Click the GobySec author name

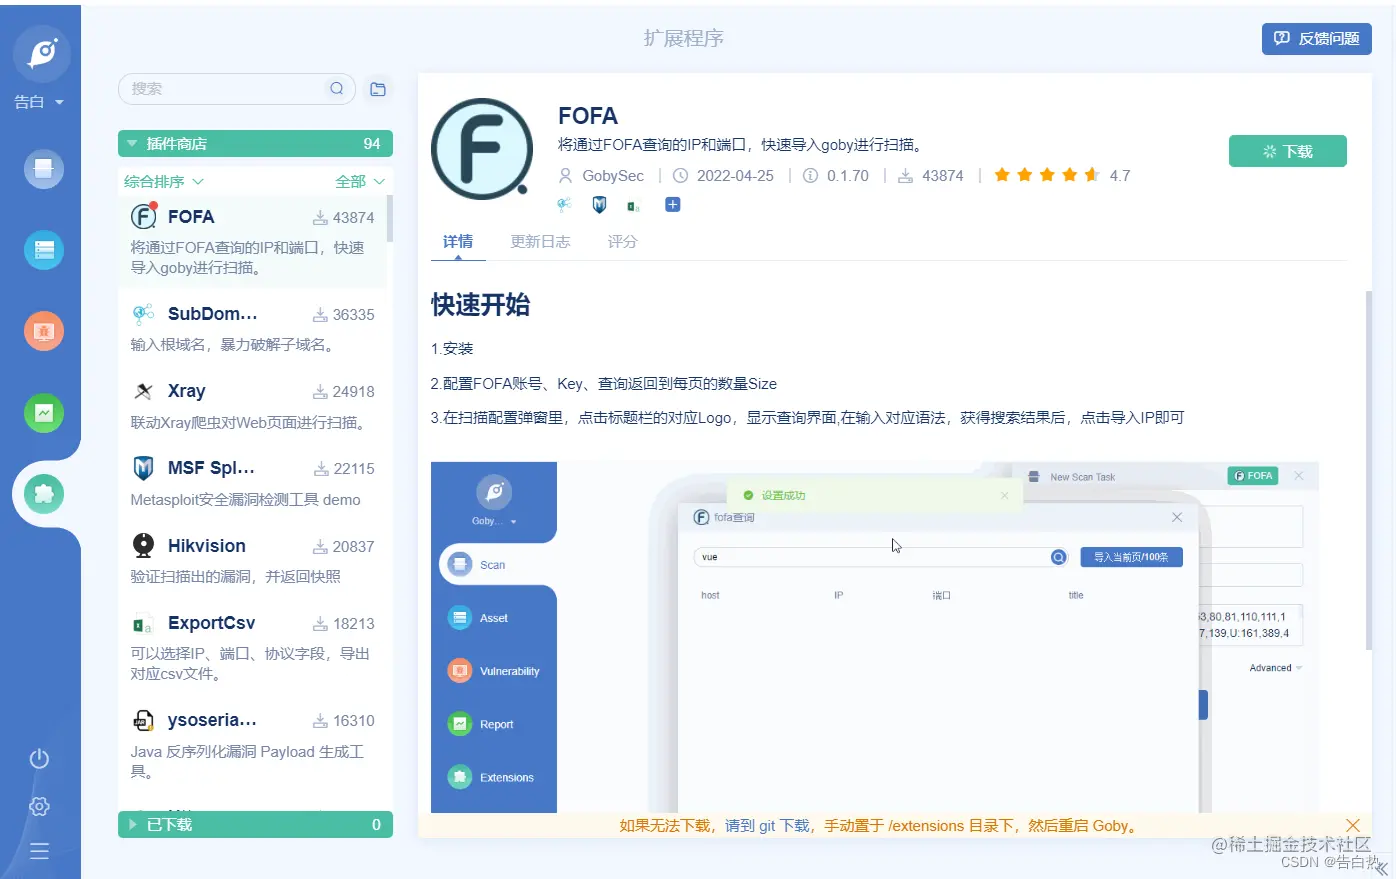click(613, 175)
